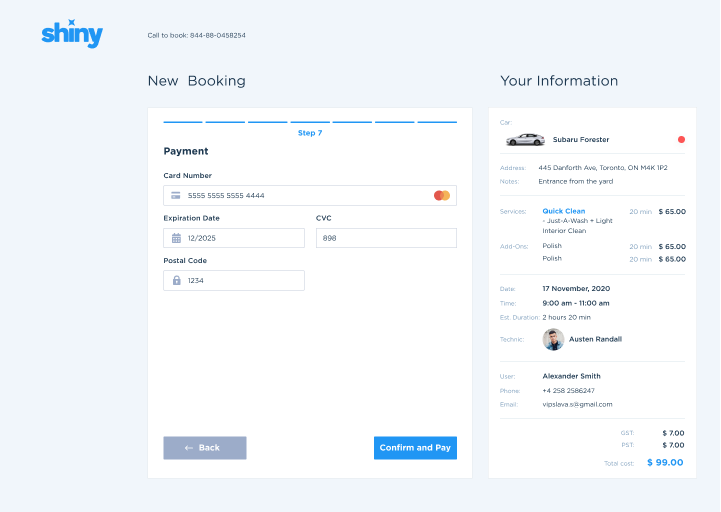
Task: Open the Quick Clean service link
Action: click(564, 211)
